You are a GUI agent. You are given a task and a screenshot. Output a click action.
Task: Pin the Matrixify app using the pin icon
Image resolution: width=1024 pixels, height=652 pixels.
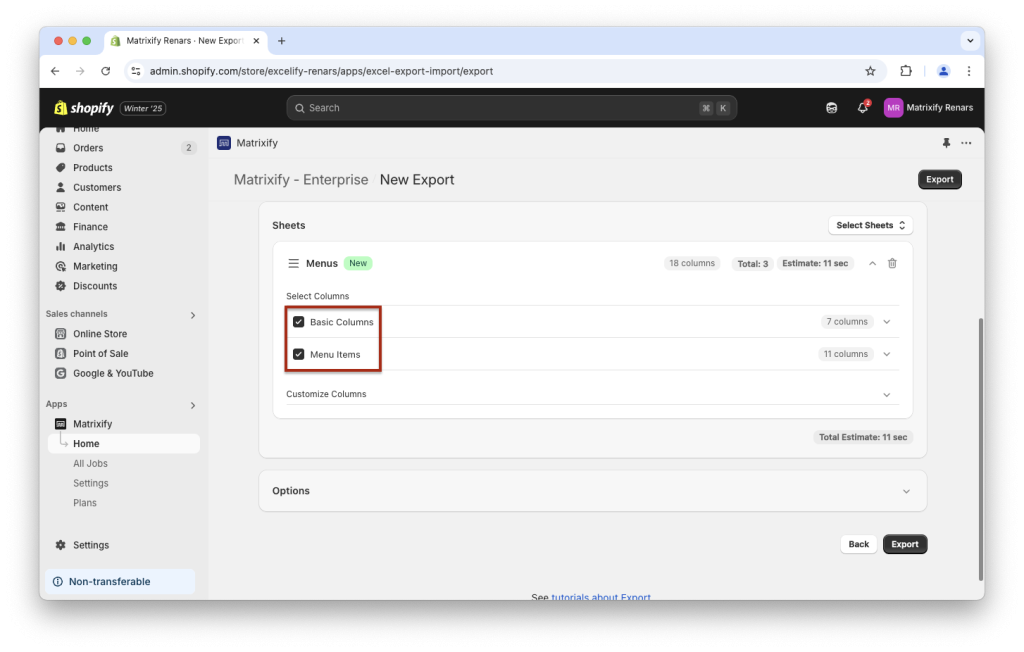(x=946, y=143)
